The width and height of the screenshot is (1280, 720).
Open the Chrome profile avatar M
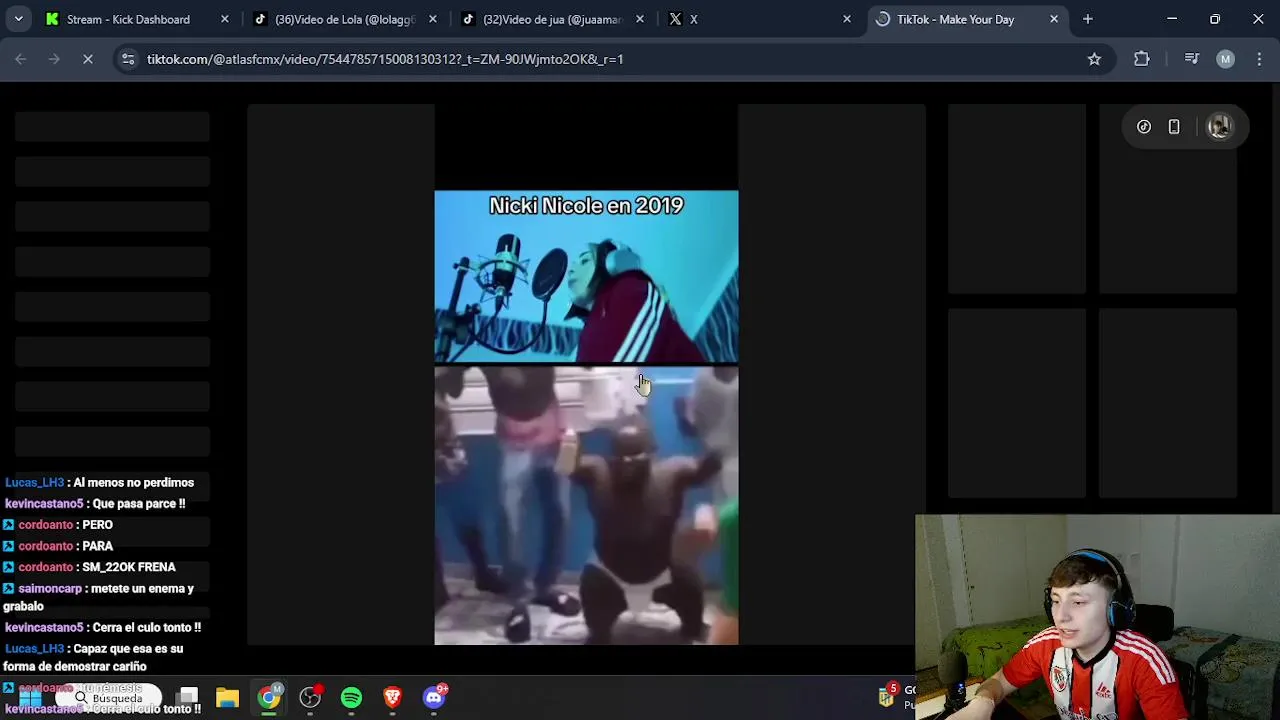[x=1225, y=59]
